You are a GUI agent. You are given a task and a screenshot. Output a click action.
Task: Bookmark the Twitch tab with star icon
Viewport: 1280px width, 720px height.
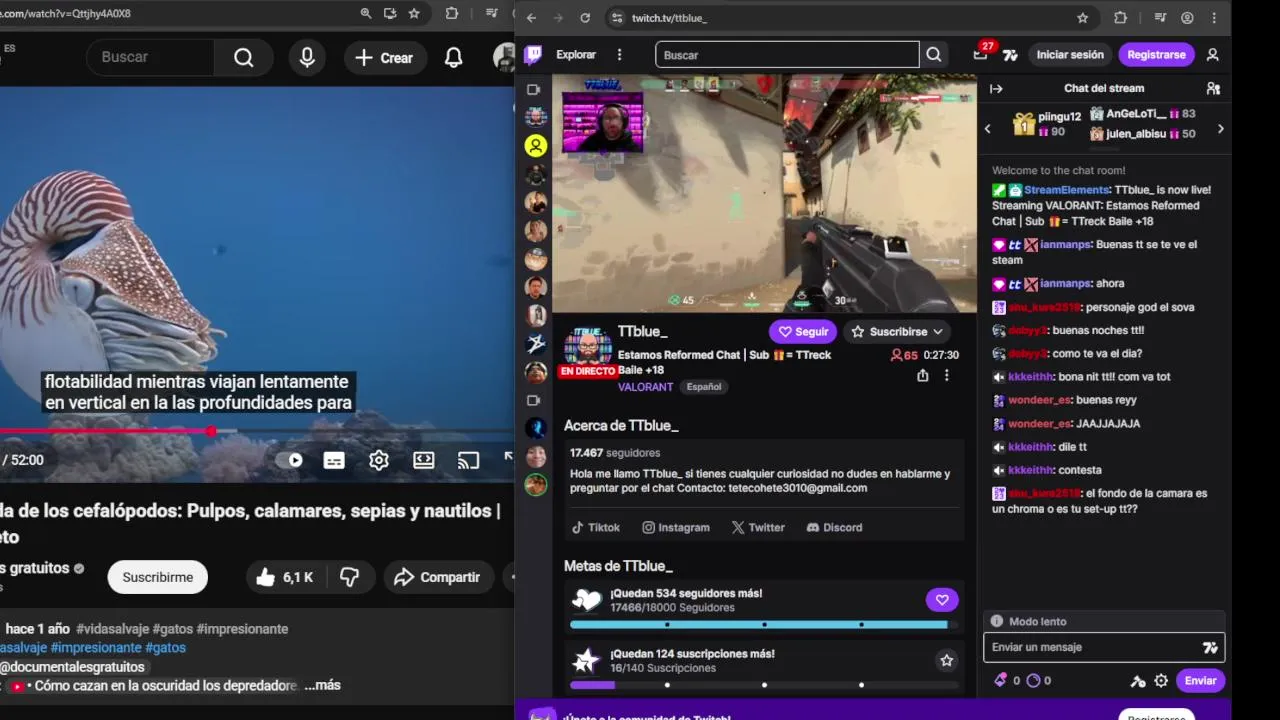click(x=1083, y=18)
